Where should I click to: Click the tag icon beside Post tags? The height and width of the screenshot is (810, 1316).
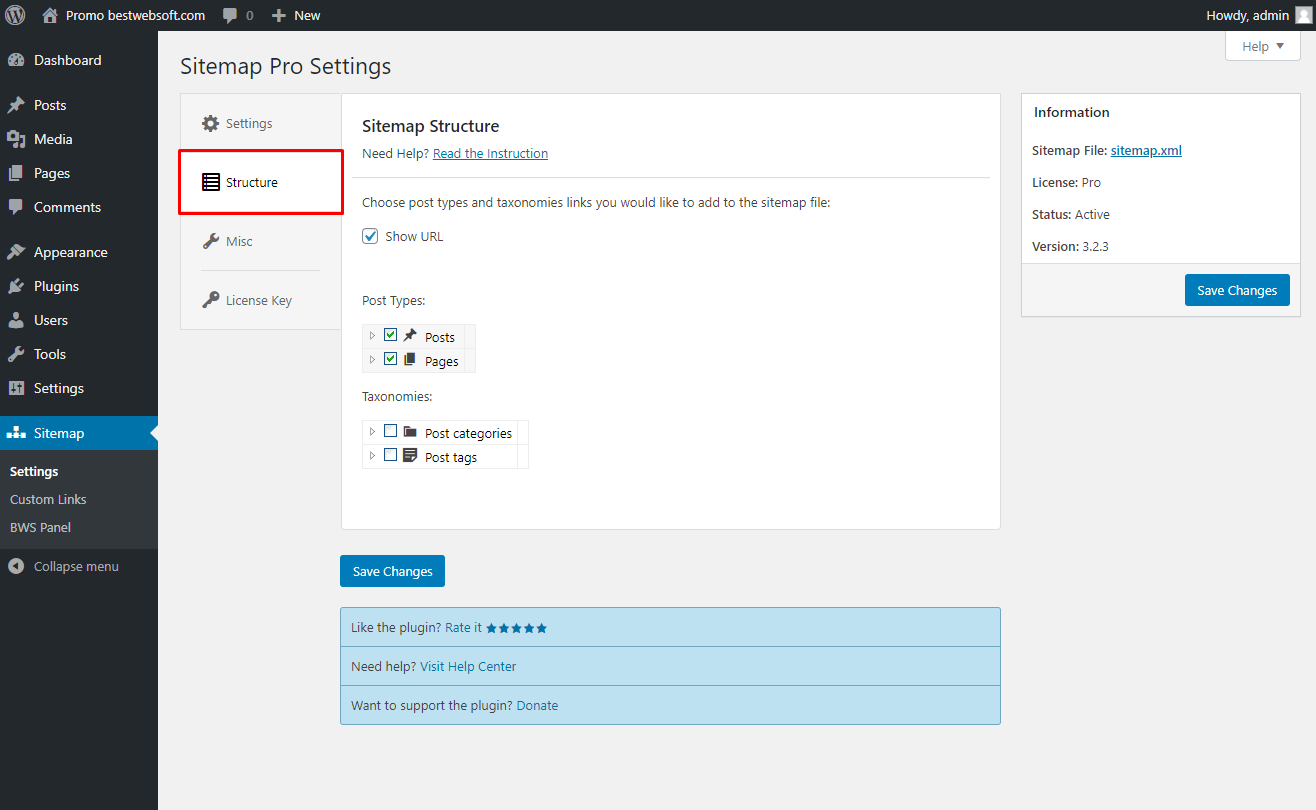point(410,456)
